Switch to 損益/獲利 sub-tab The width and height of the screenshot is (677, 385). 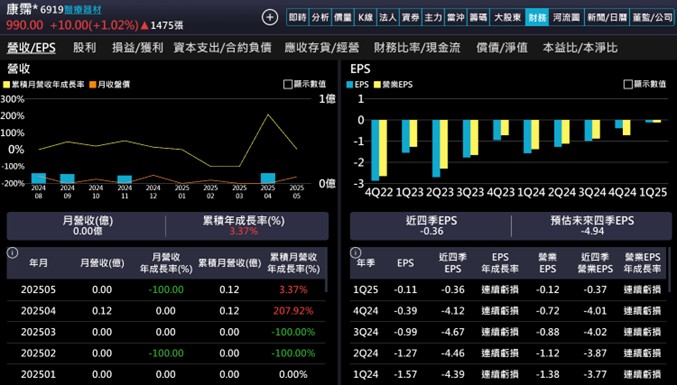point(138,47)
